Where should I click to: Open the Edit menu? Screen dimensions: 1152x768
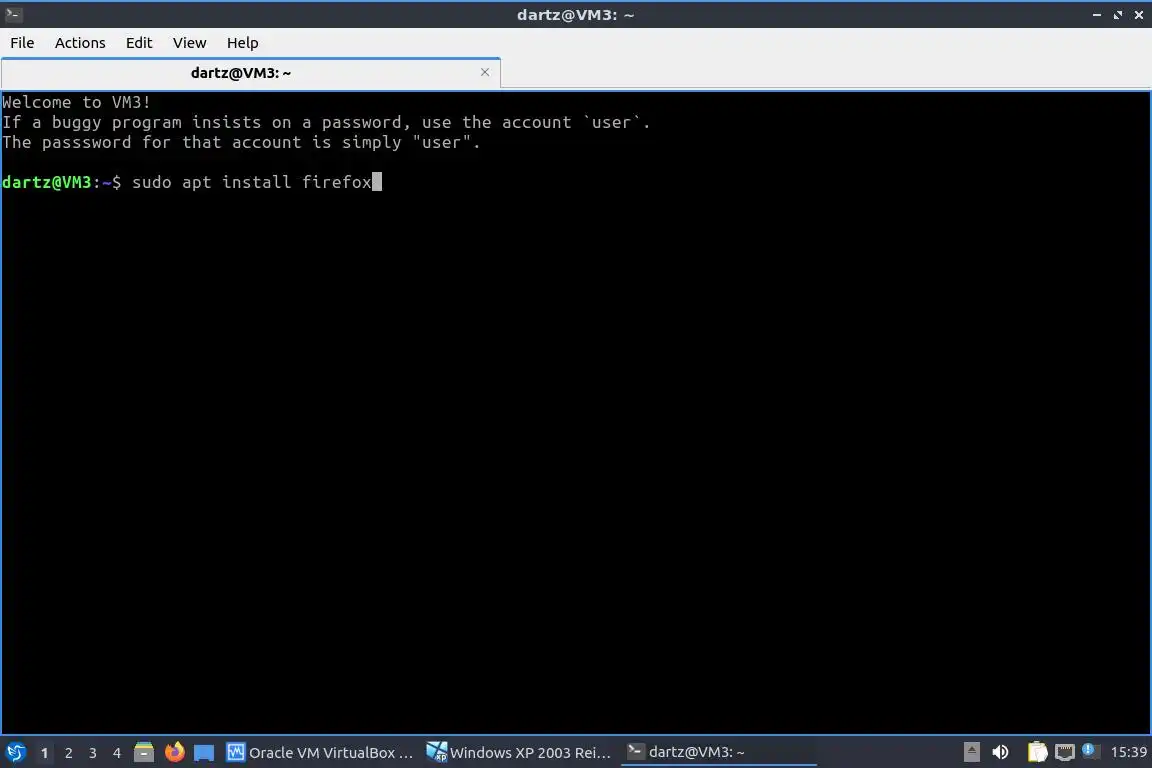(139, 43)
